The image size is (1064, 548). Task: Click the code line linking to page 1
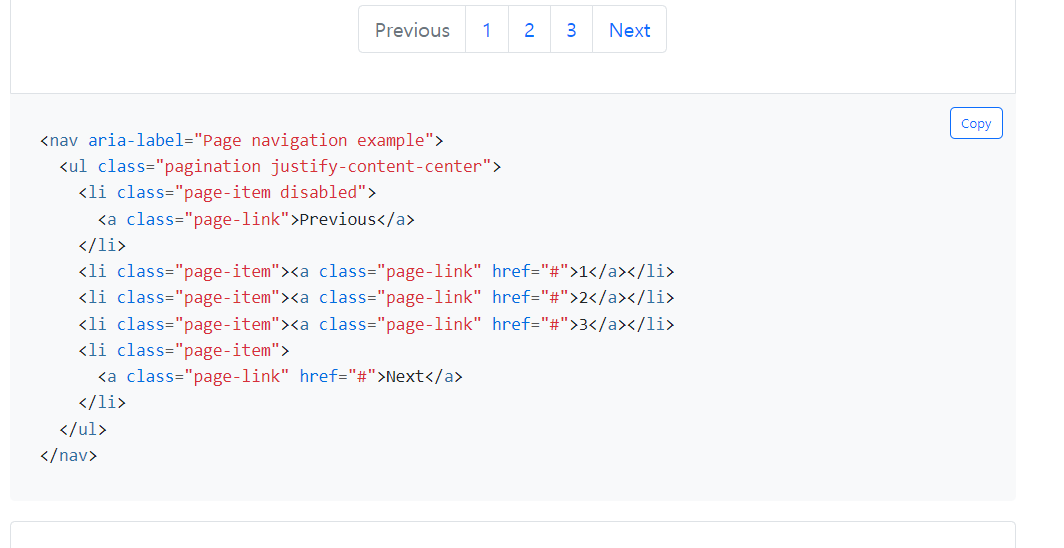point(377,271)
